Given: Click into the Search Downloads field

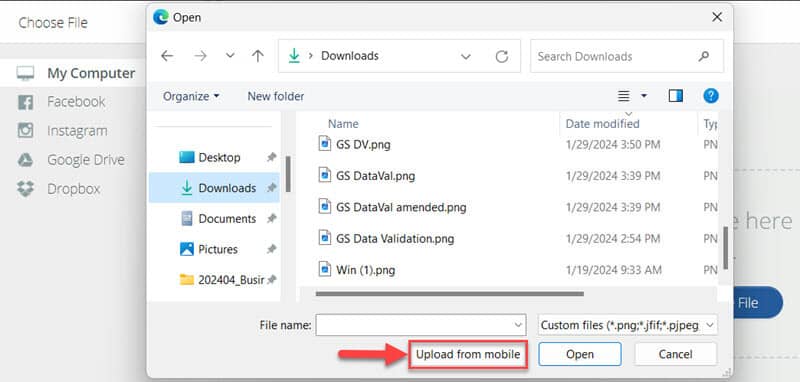Looking at the screenshot, I should click(627, 56).
